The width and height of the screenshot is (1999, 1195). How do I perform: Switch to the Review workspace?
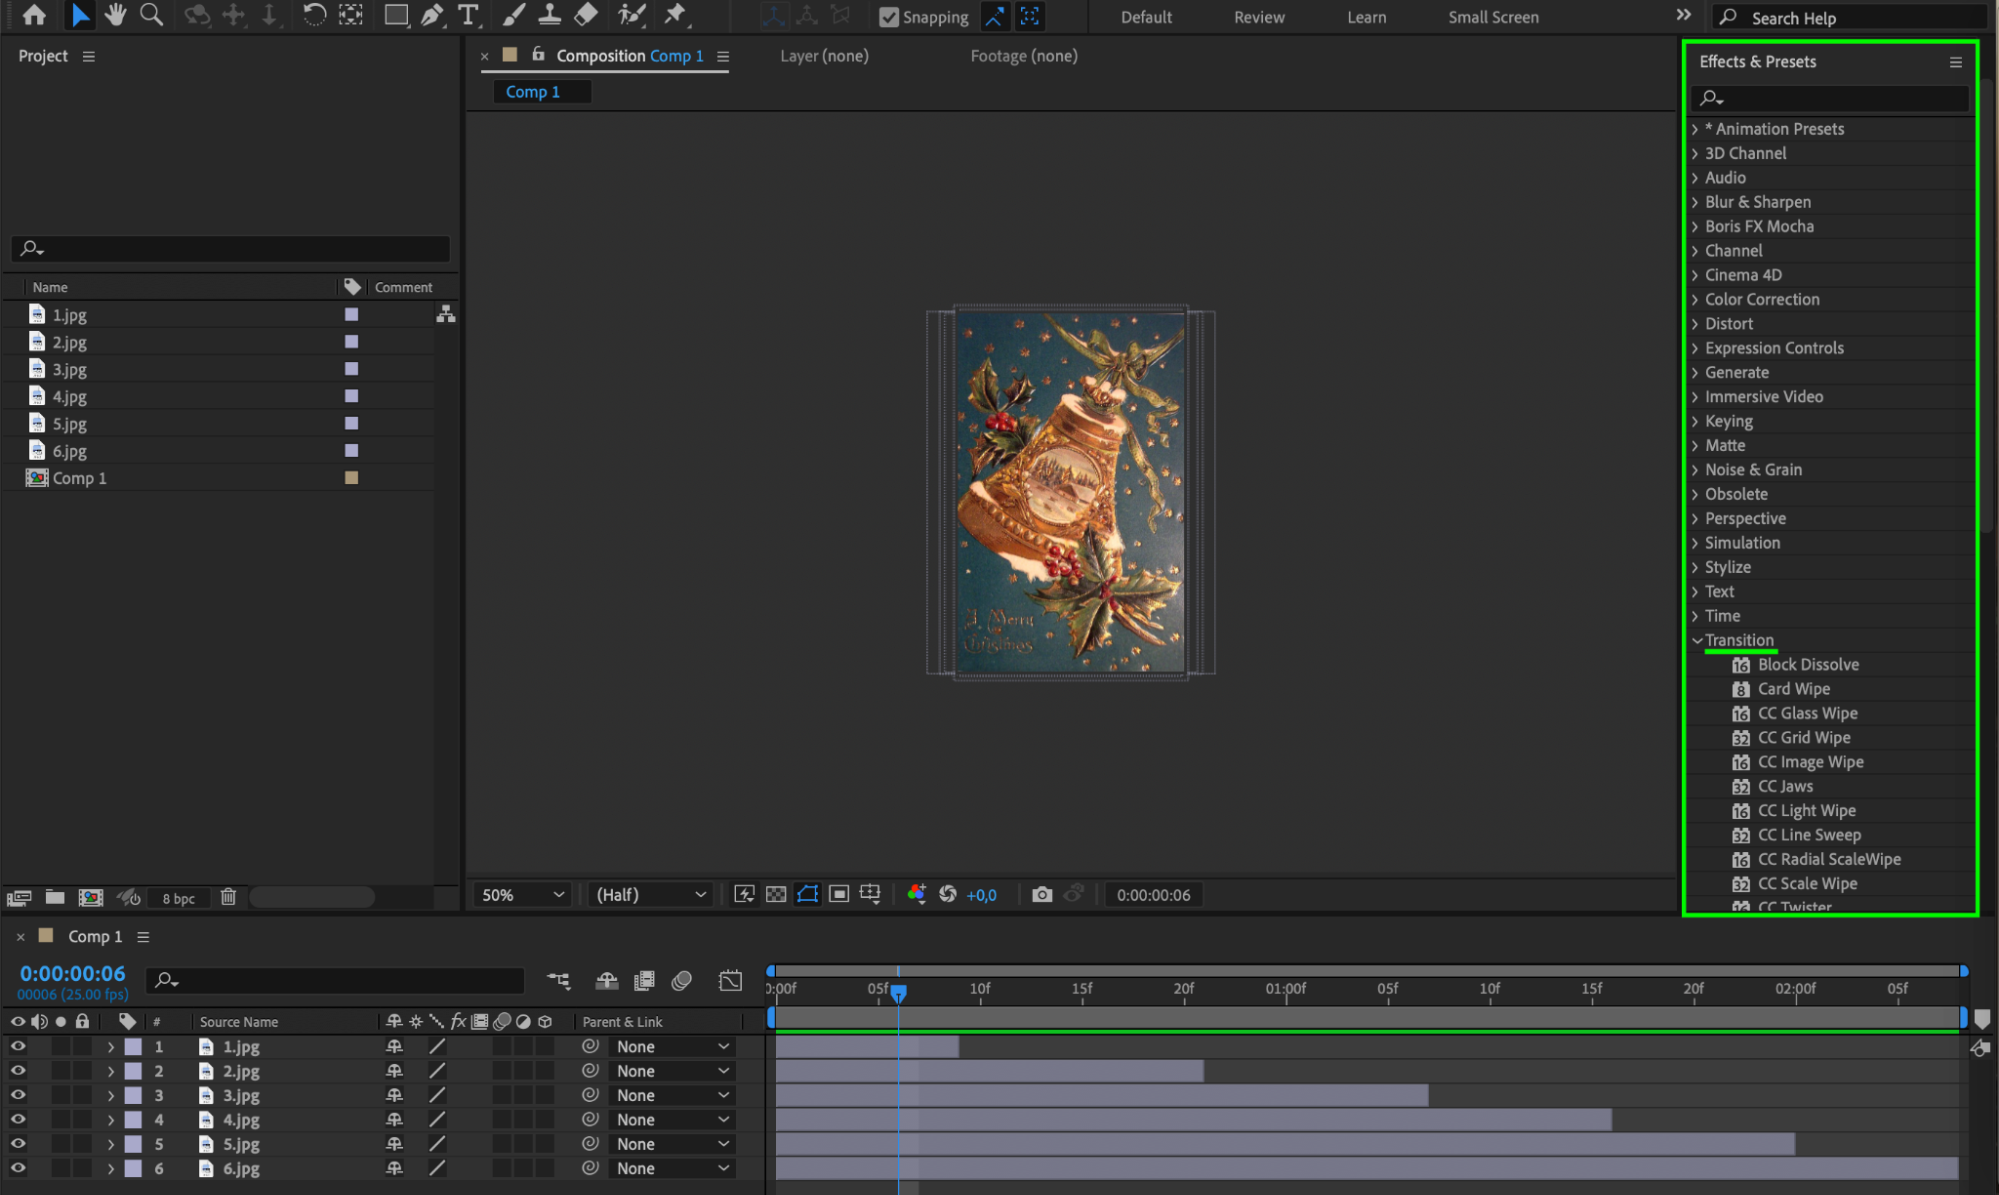[x=1258, y=17]
